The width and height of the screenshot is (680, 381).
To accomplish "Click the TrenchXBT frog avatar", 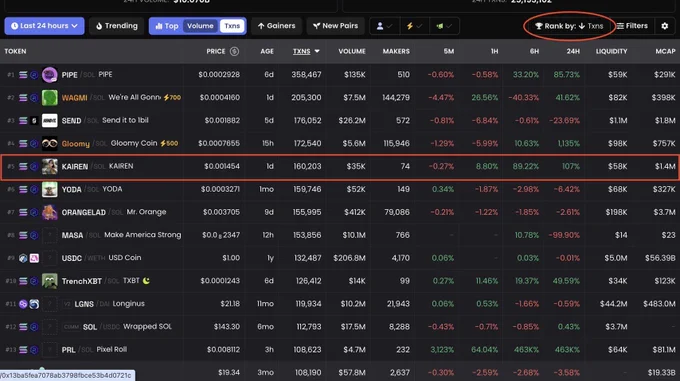I will [49, 281].
